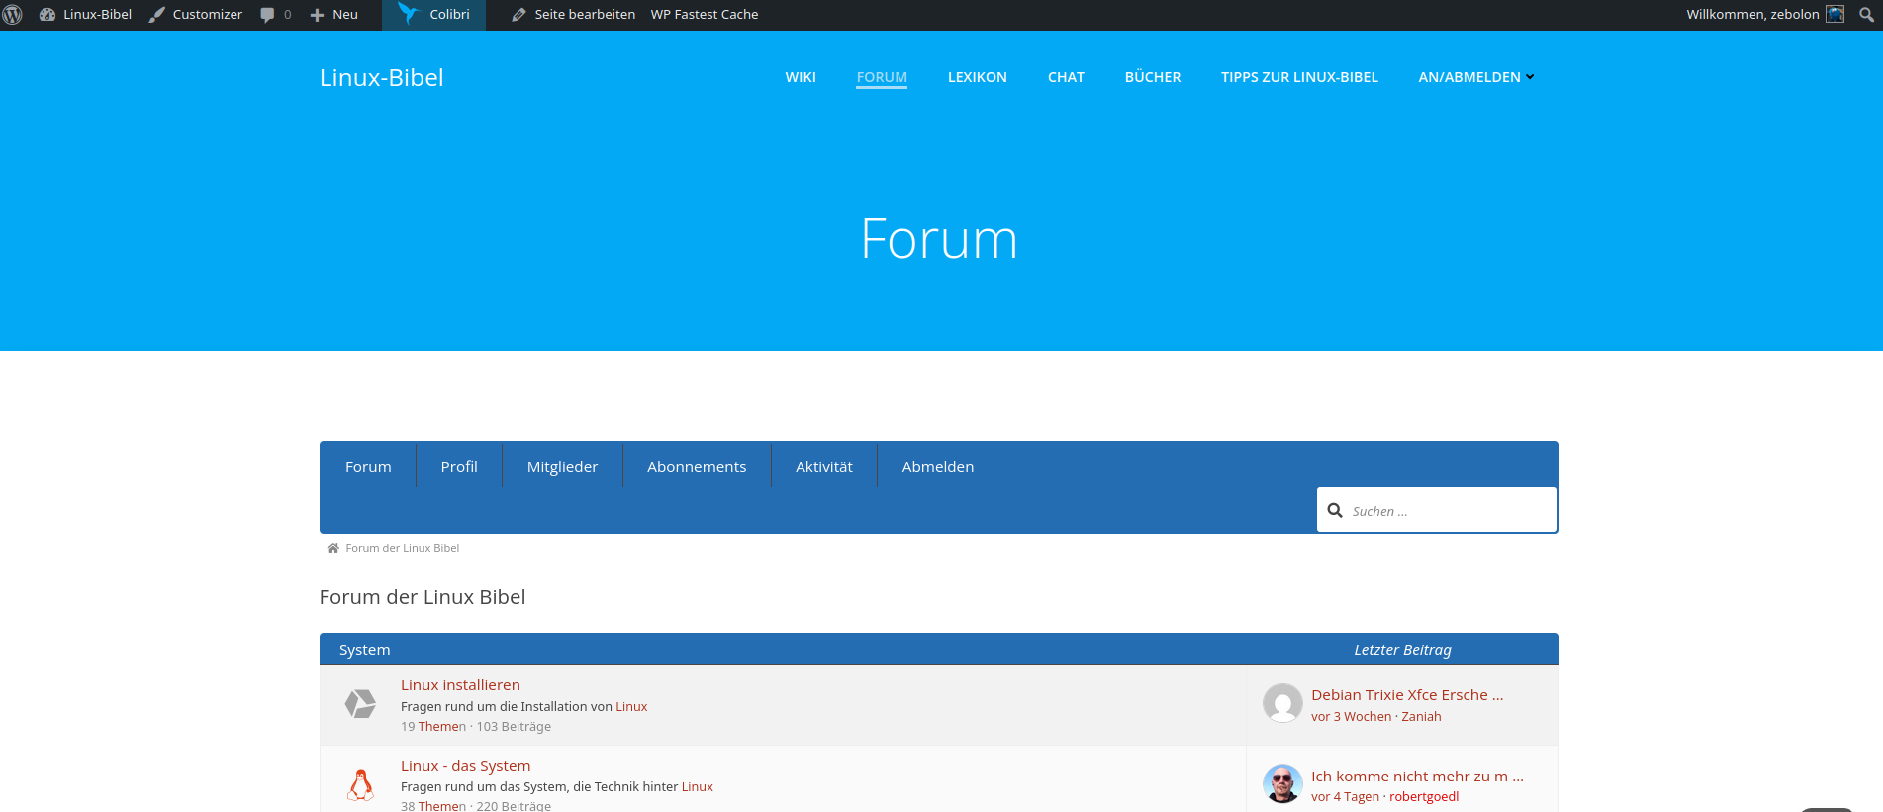This screenshot has width=1883, height=812.
Task: Open the Linux installieren forum link
Action: (460, 685)
